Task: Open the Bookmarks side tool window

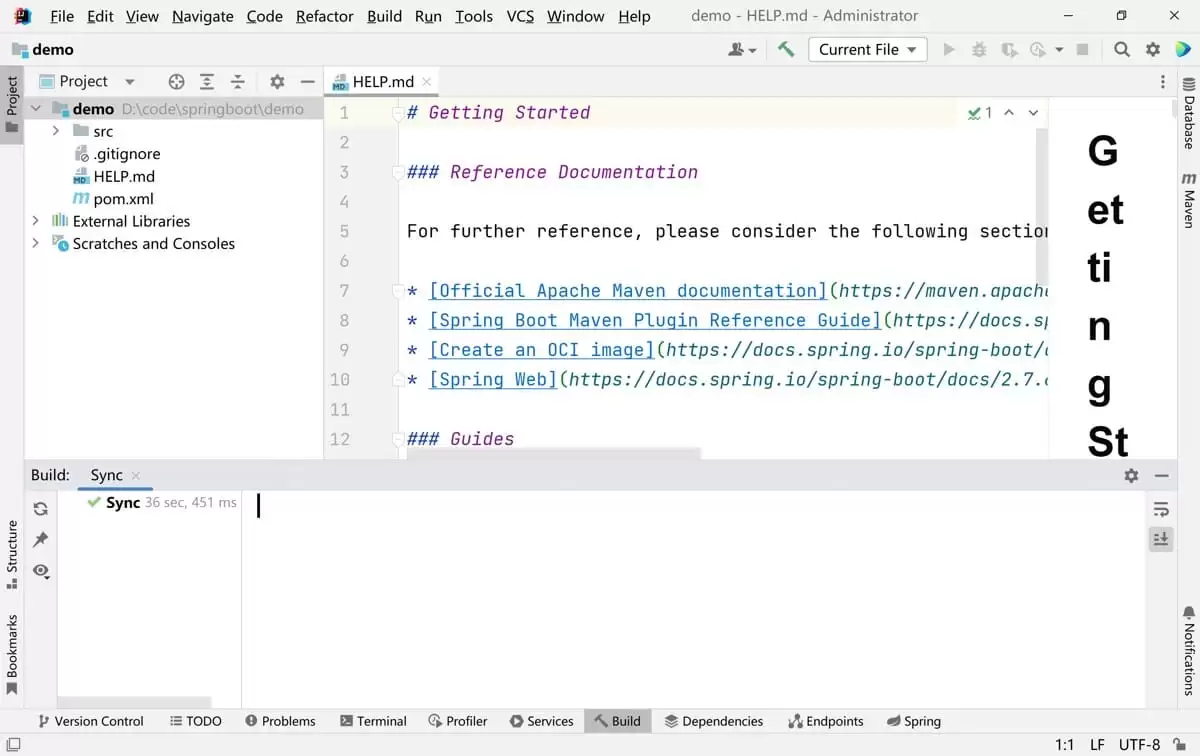Action: pos(12,653)
